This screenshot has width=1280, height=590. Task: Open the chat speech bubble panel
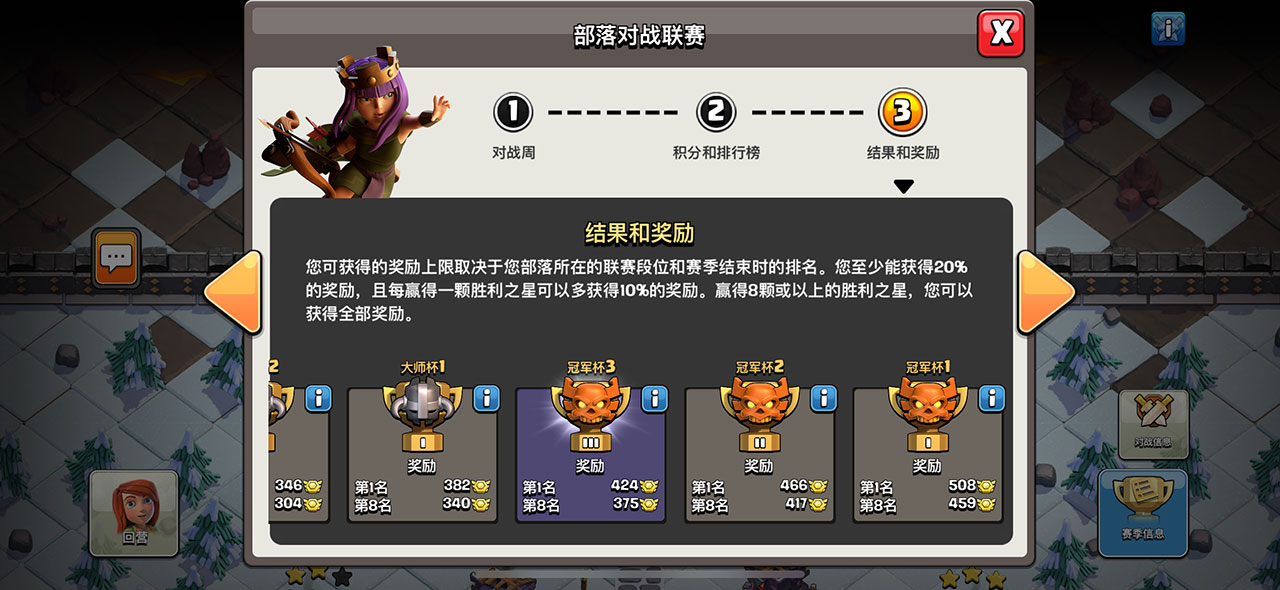tap(116, 258)
